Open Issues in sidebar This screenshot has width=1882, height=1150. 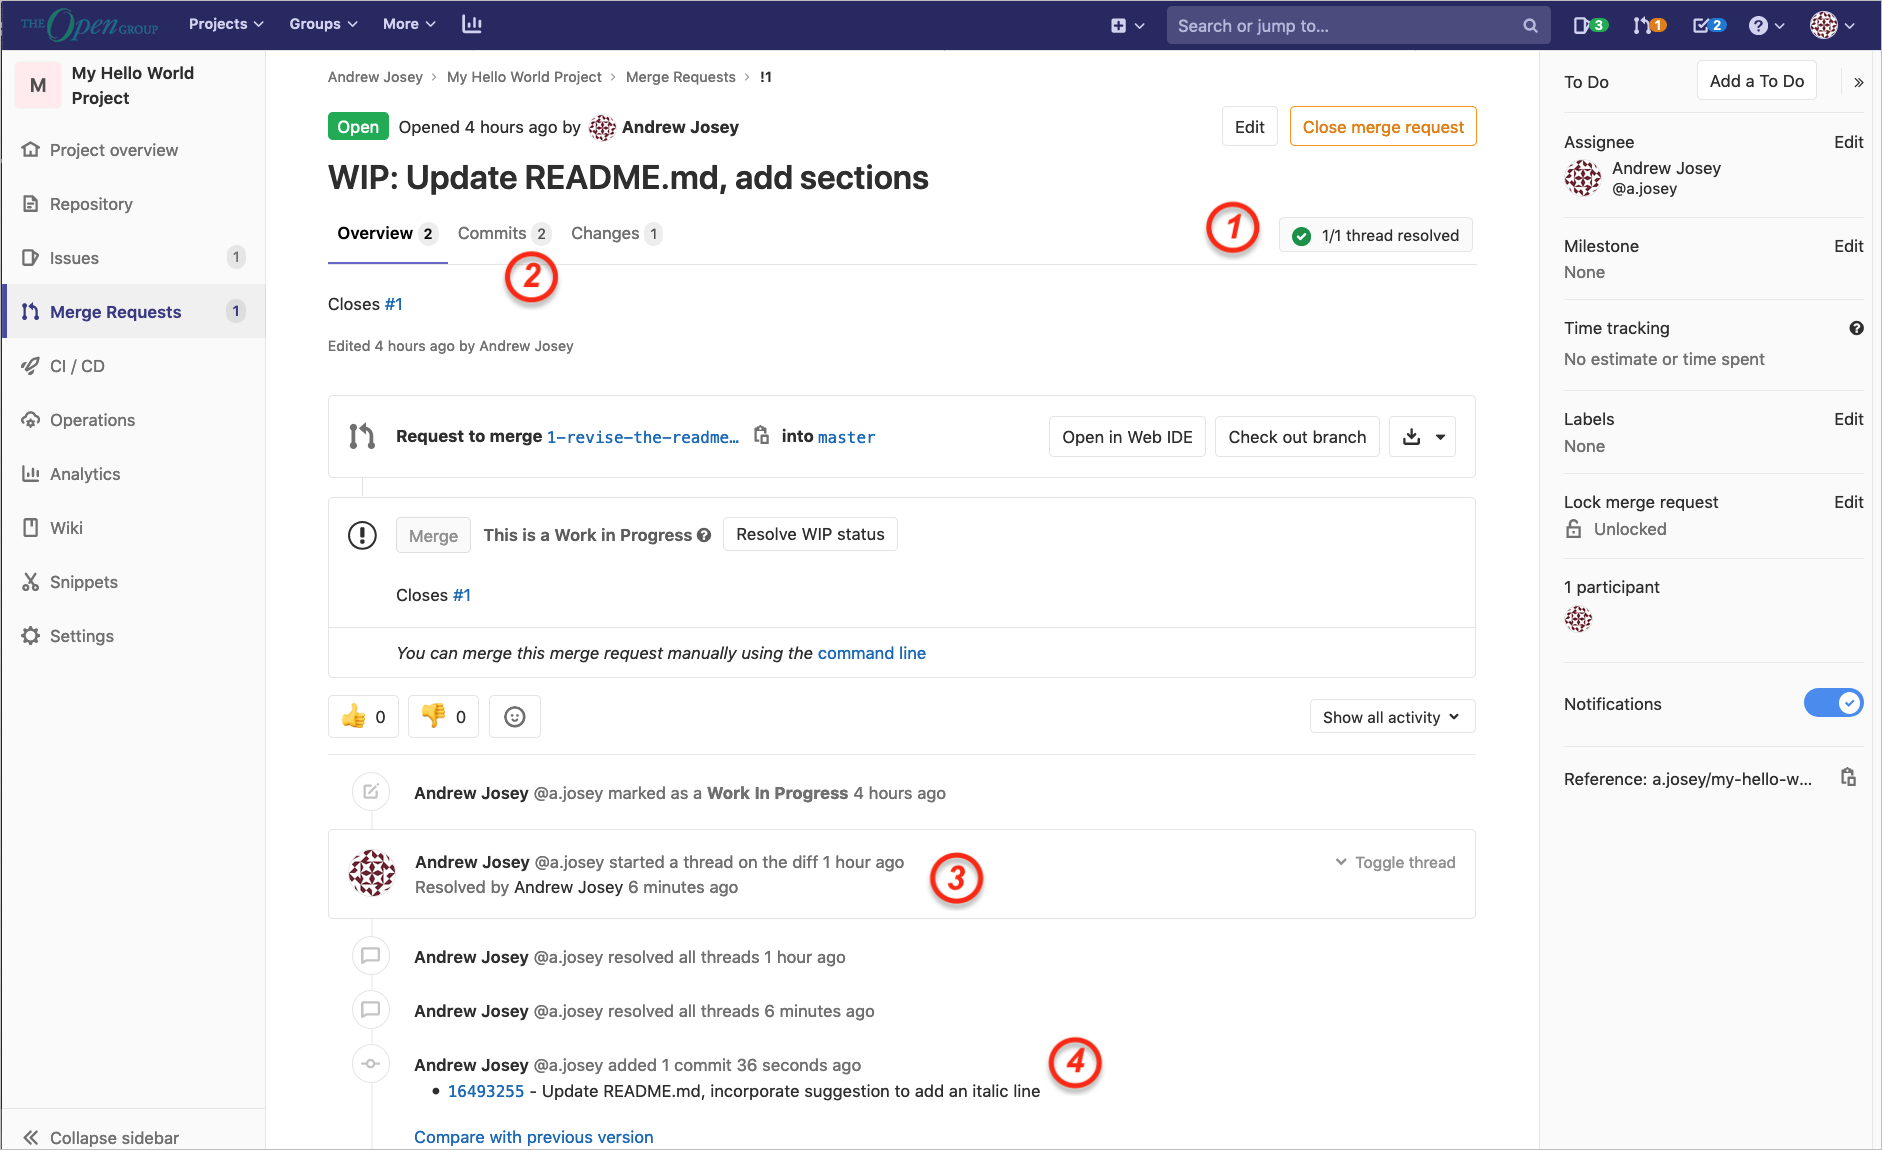tap(133, 258)
